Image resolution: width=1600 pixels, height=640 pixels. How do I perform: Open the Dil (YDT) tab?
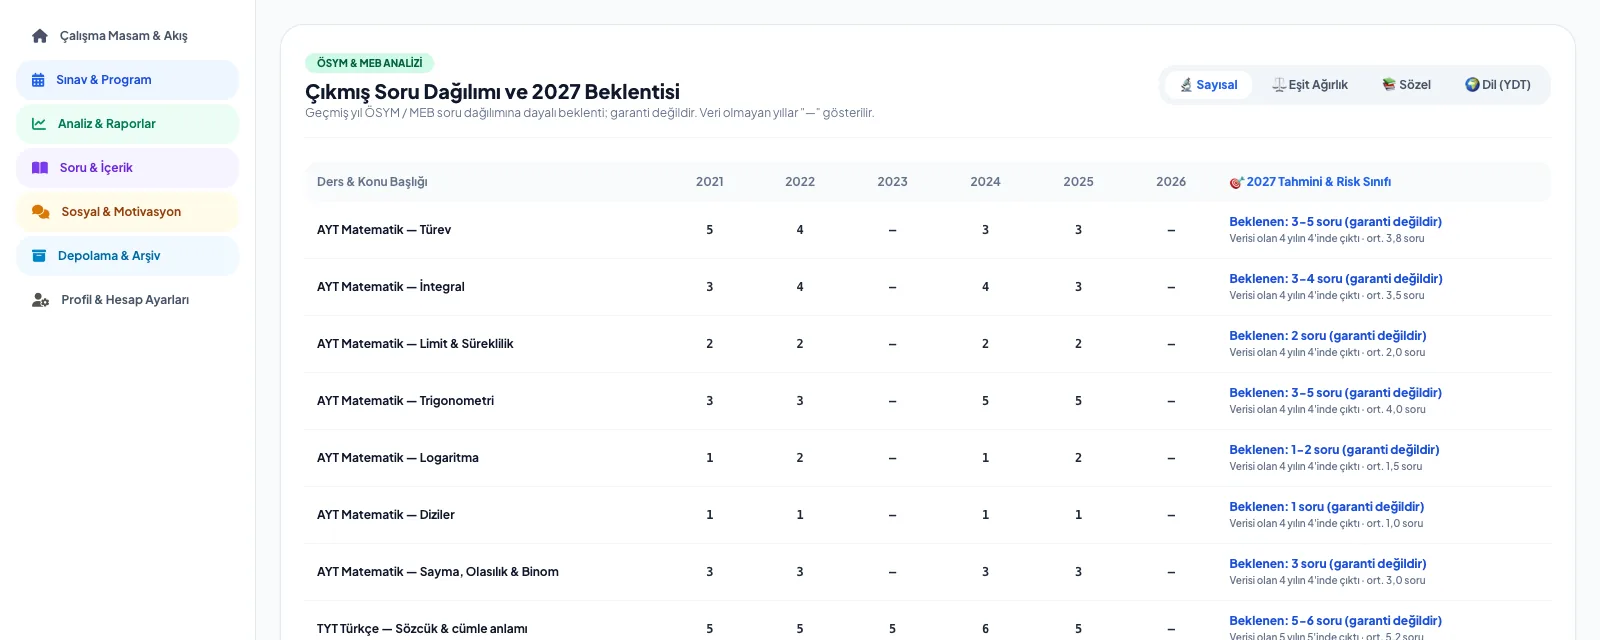pyautogui.click(x=1498, y=85)
